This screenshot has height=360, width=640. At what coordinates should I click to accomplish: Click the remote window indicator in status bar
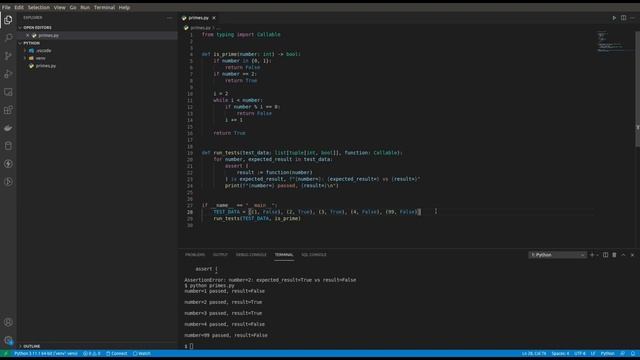5,353
